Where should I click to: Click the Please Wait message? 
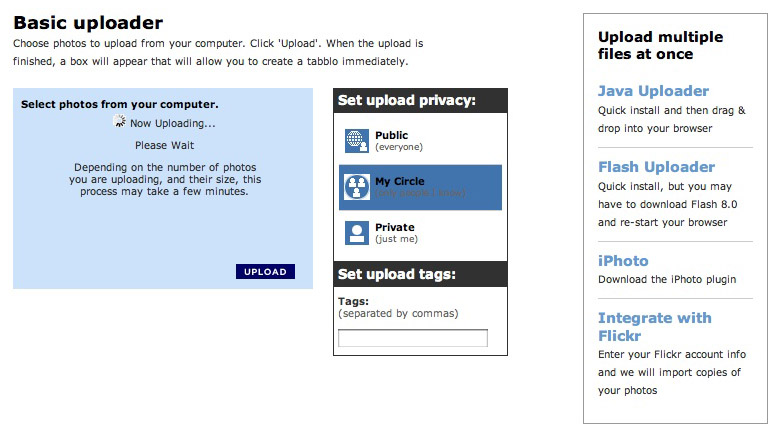tap(165, 145)
